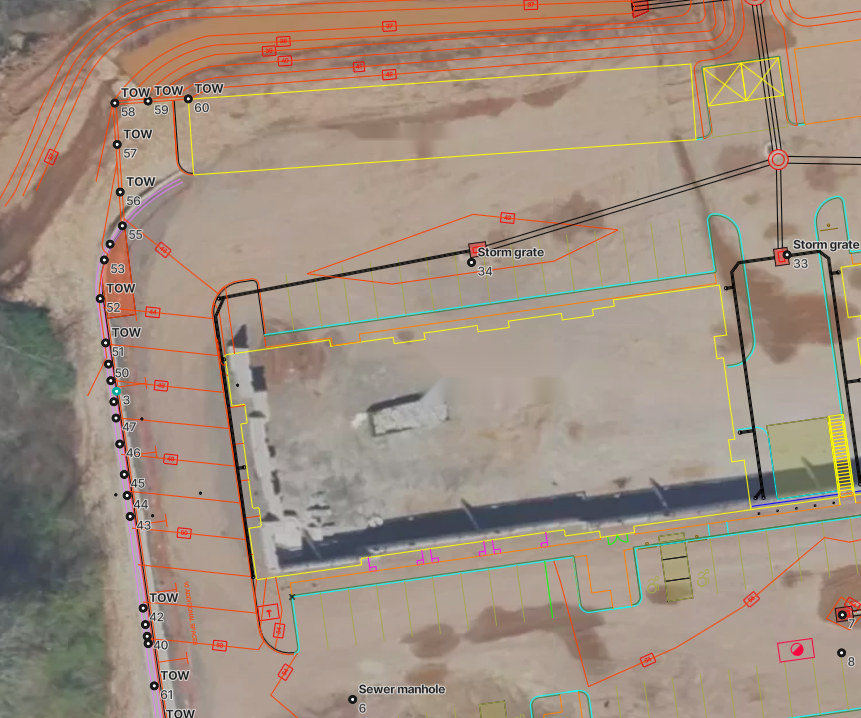Select survey point marker 51
This screenshot has height=718, width=861.
point(105,343)
